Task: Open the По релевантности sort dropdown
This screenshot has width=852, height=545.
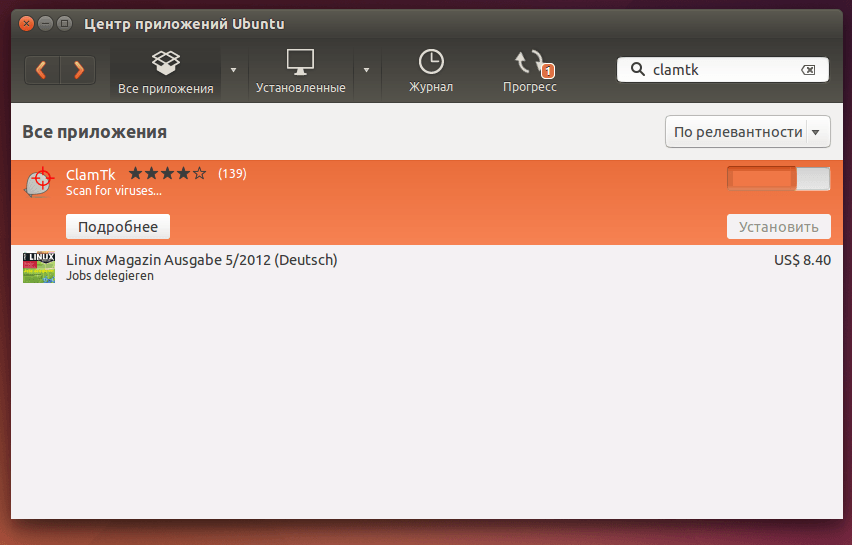Action: tap(748, 131)
